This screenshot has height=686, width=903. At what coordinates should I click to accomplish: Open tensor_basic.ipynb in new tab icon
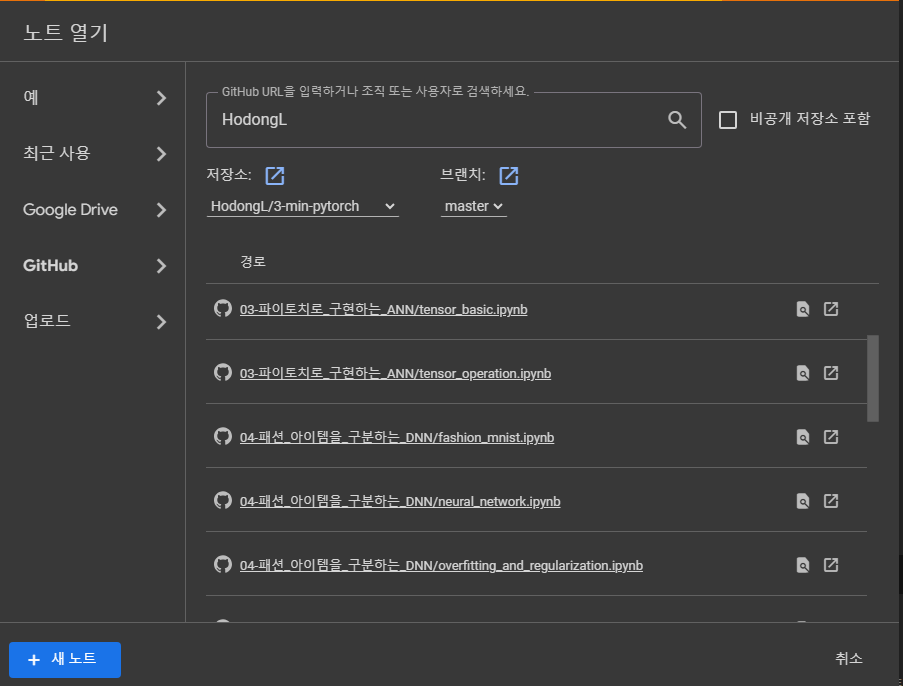click(831, 309)
